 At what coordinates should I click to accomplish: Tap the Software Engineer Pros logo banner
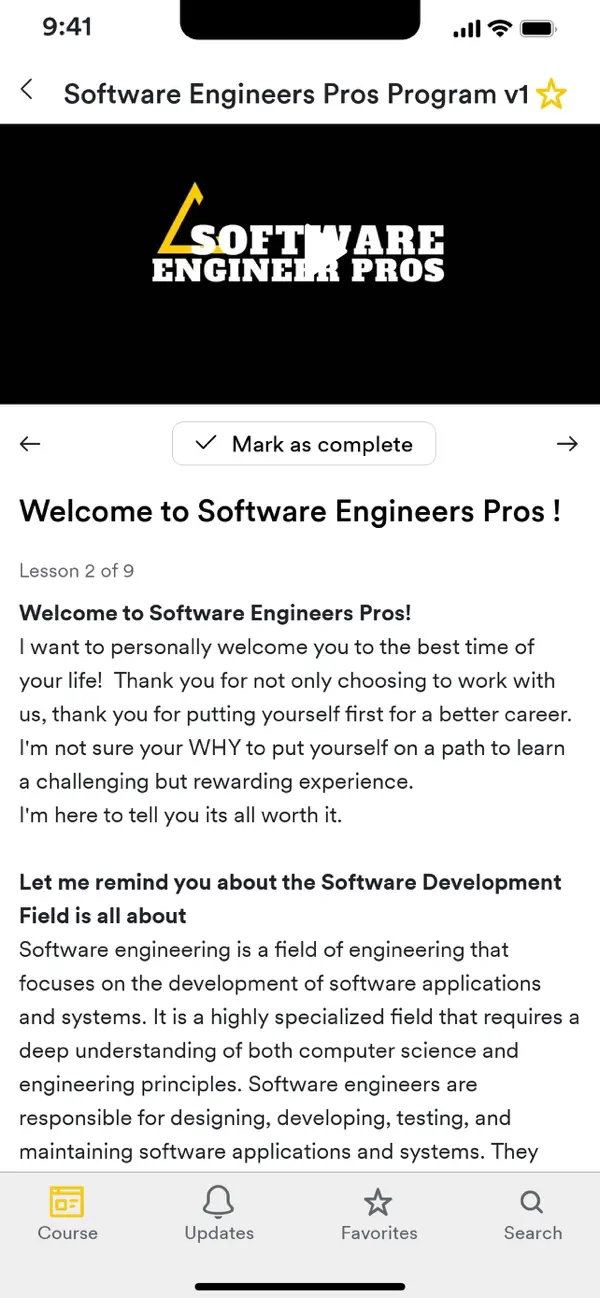coord(300,262)
